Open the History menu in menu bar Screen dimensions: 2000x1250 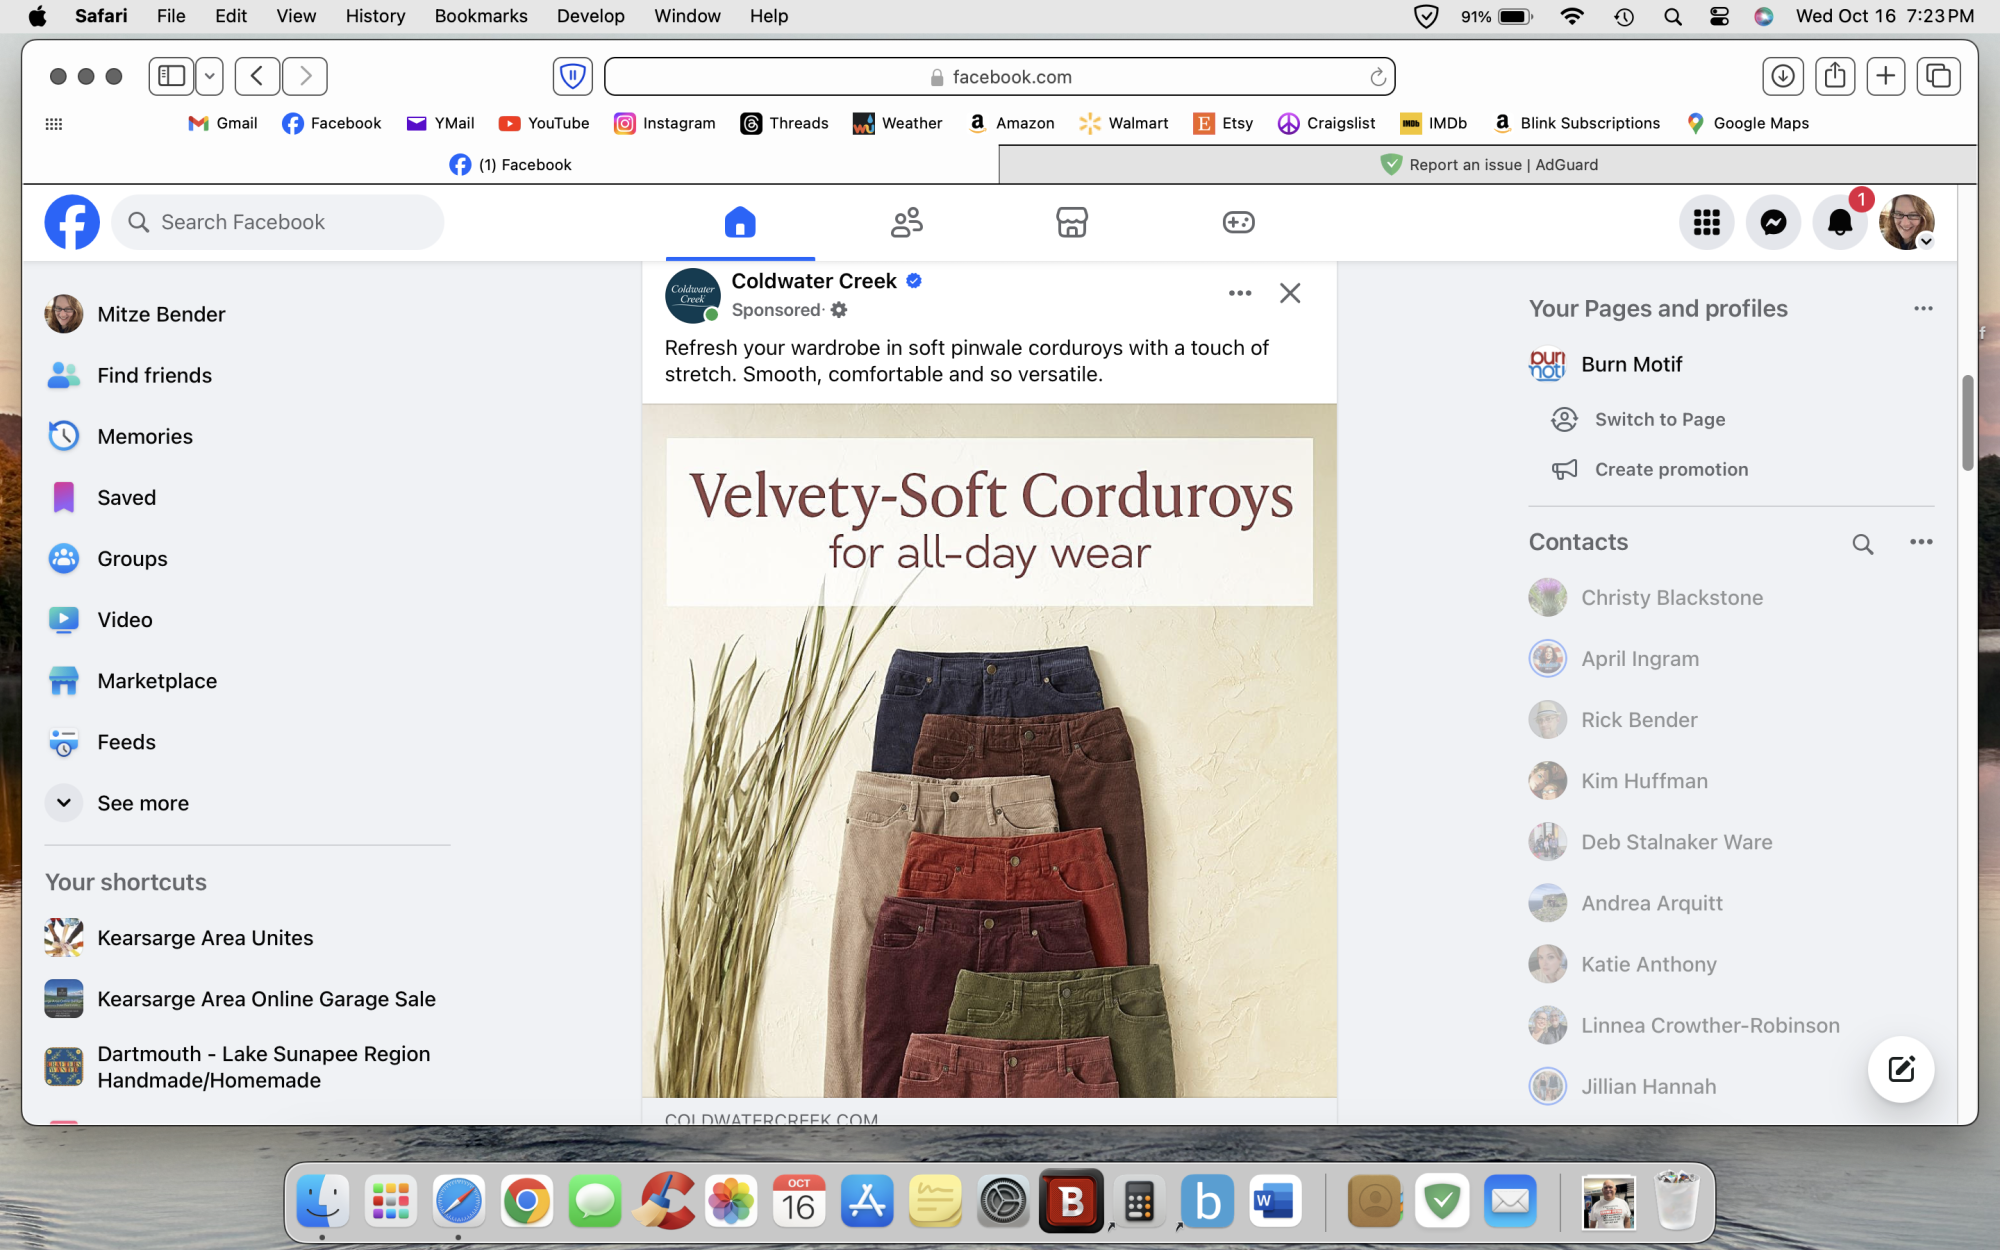click(x=374, y=16)
